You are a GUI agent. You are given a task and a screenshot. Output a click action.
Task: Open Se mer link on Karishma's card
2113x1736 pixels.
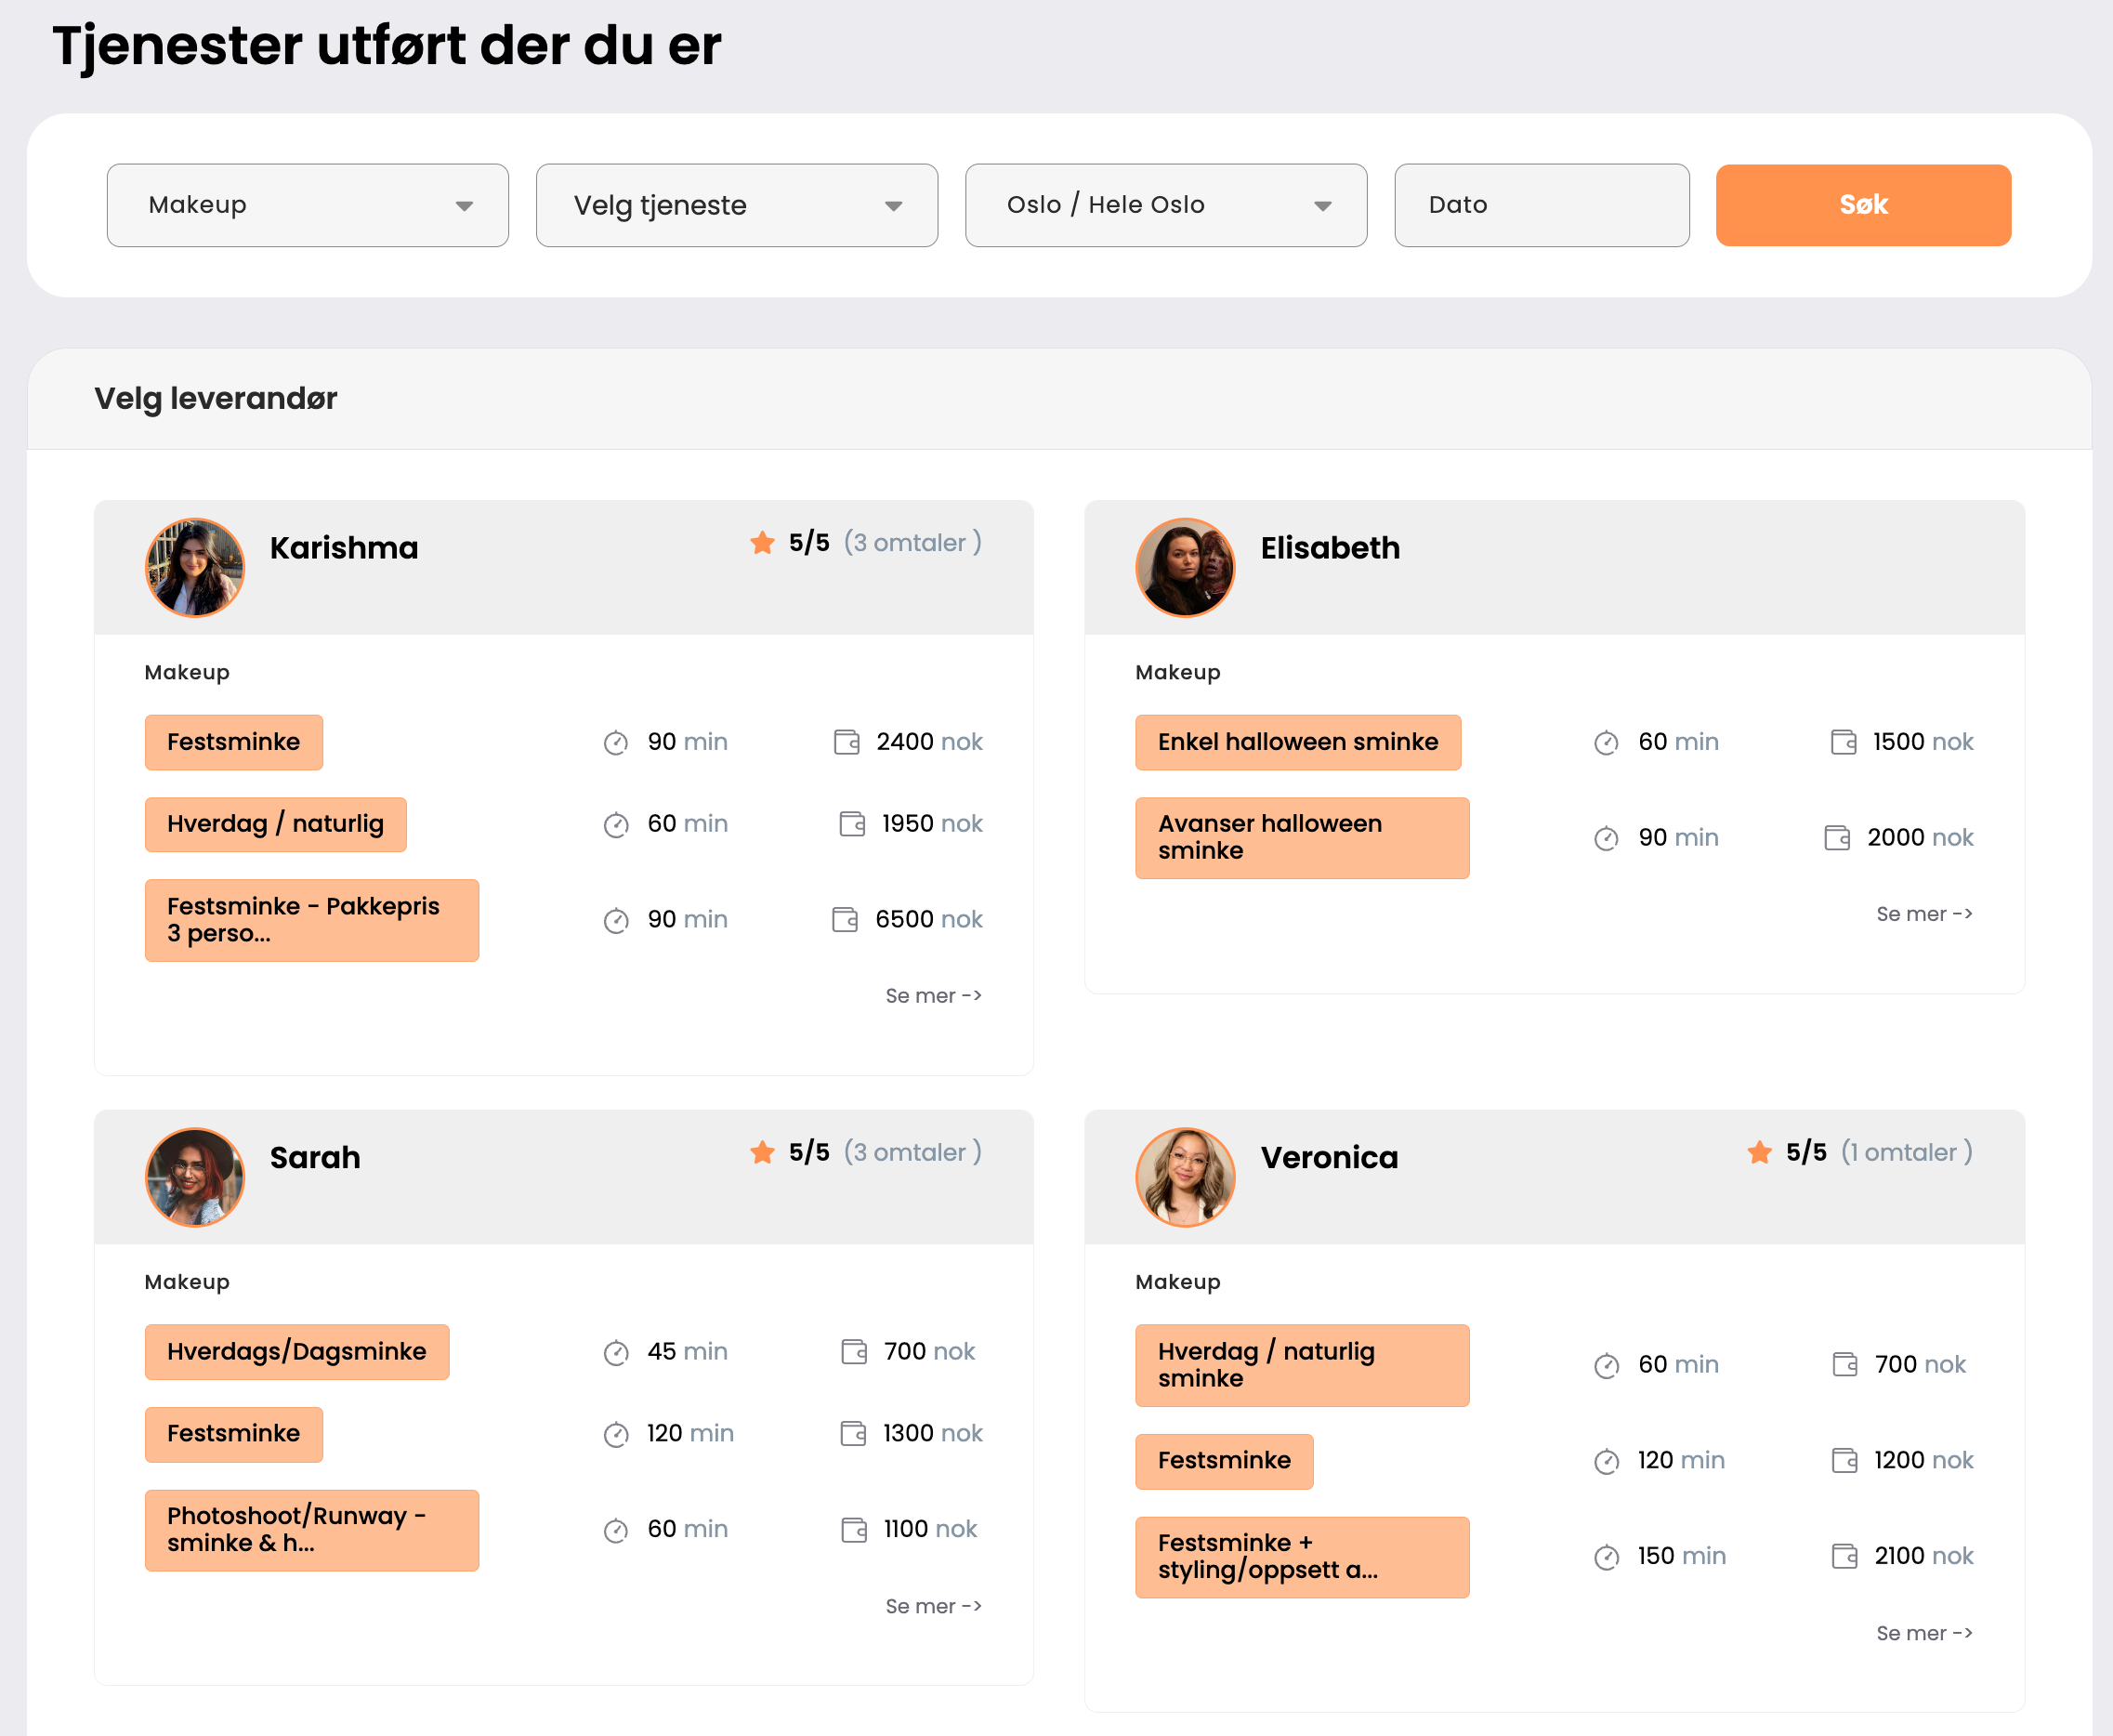(x=933, y=996)
